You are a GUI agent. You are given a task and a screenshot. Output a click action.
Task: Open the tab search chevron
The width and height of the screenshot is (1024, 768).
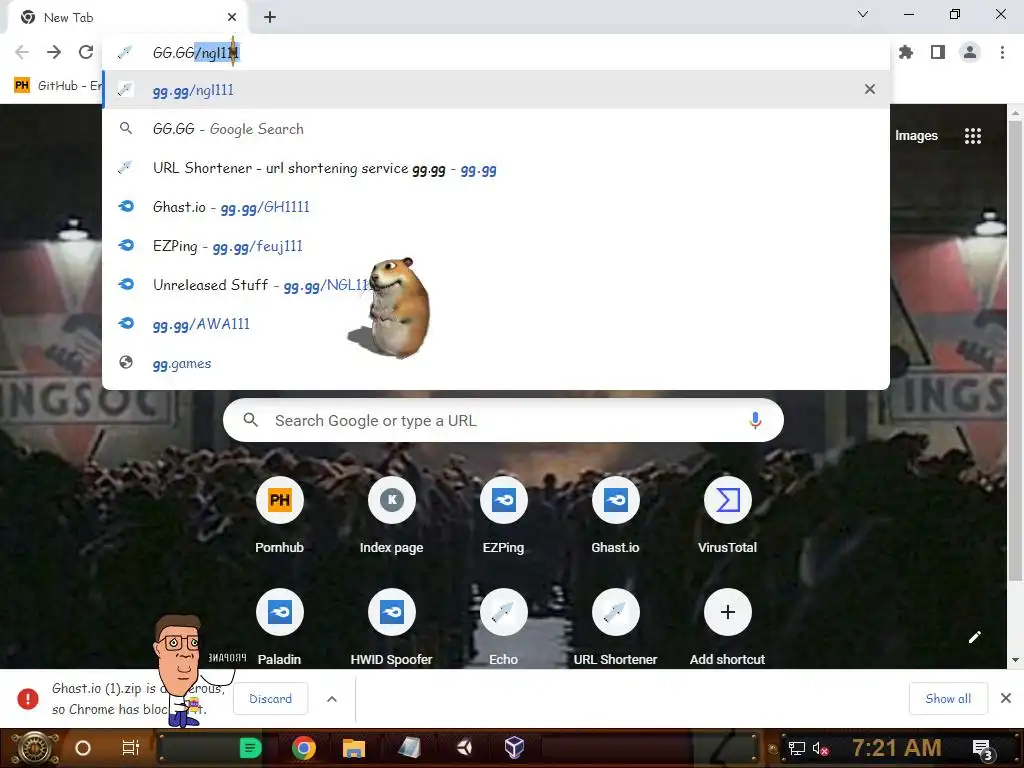863,14
